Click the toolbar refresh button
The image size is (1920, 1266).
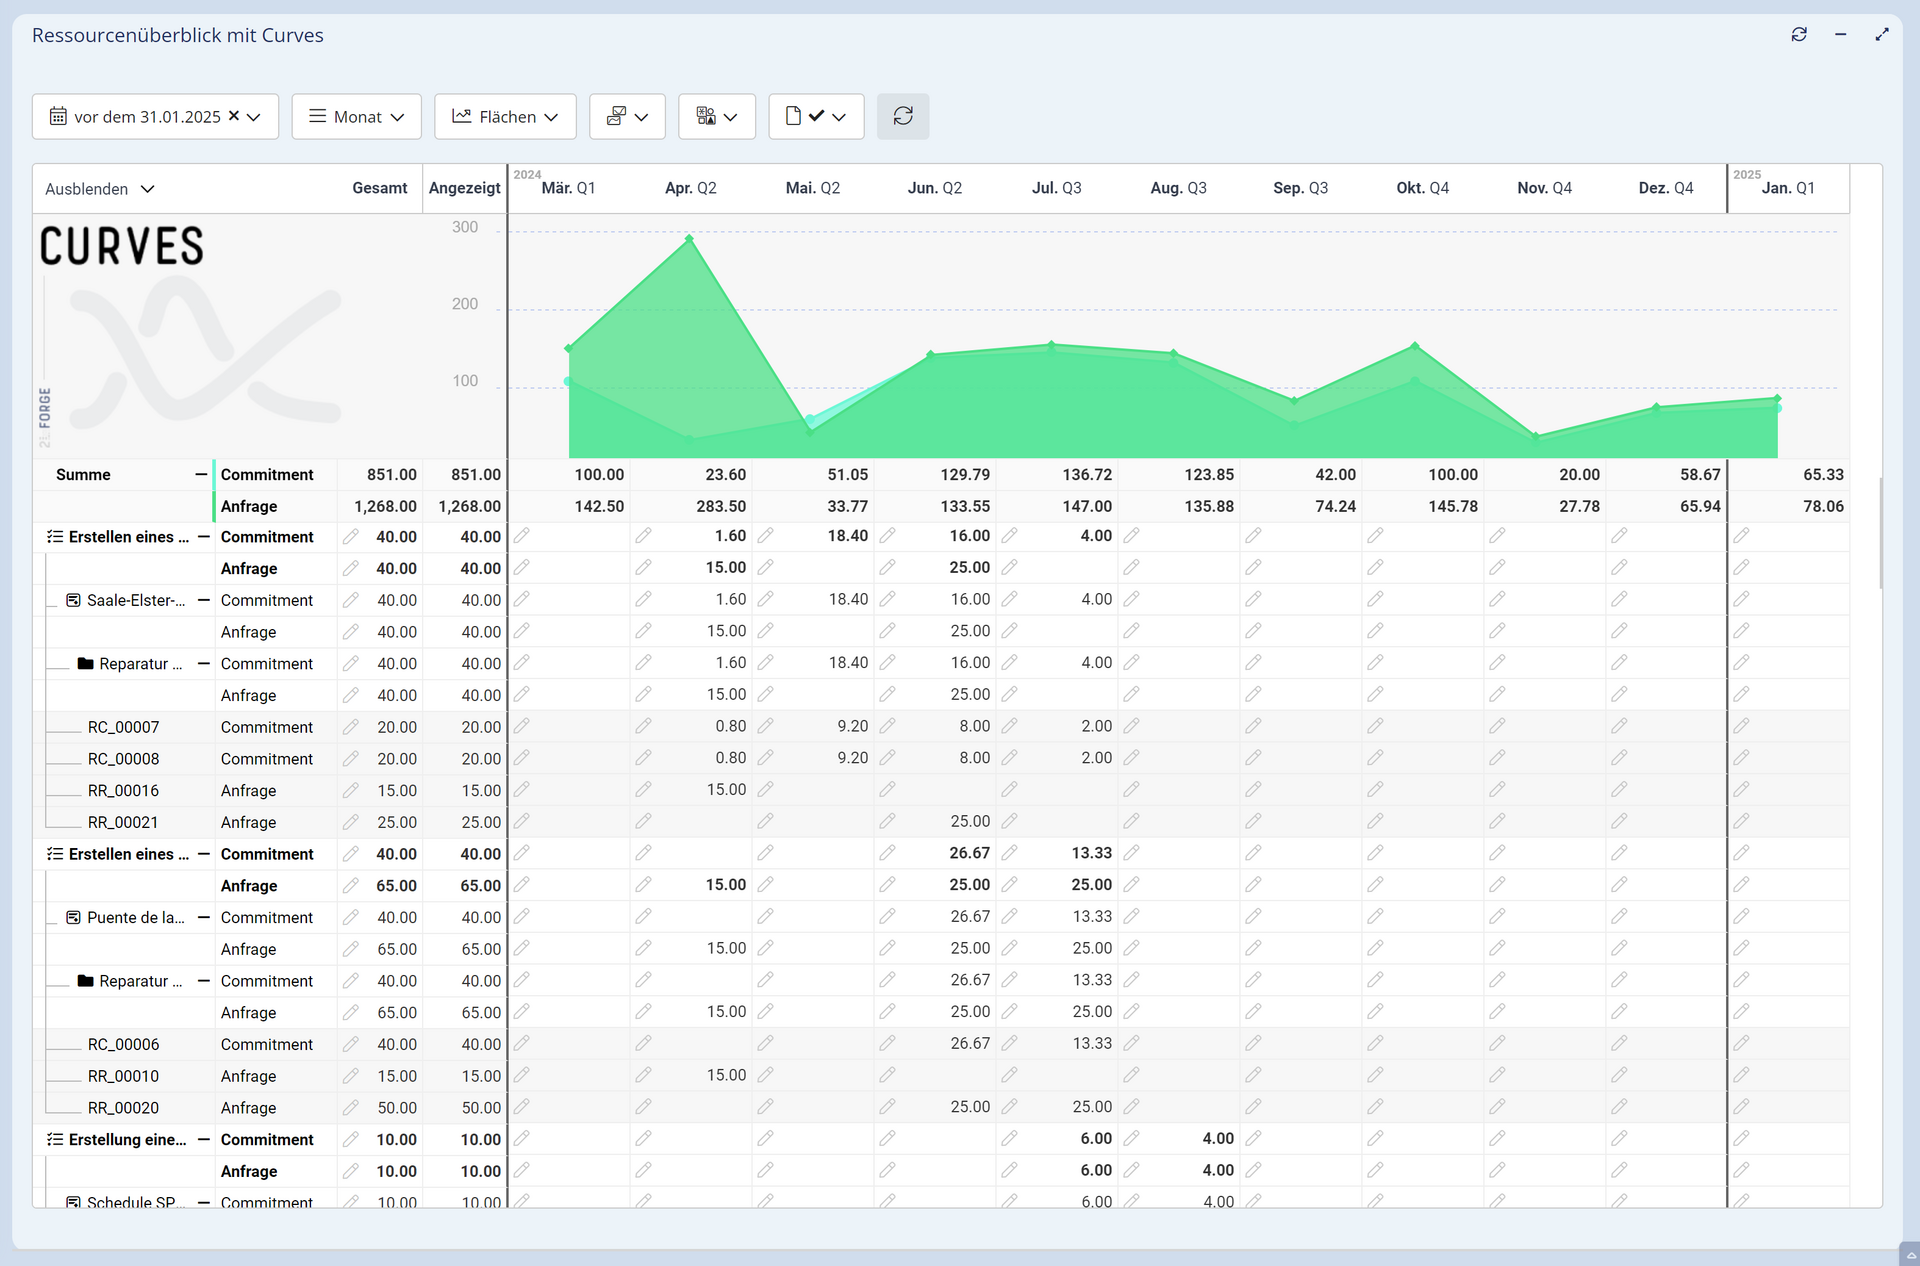click(x=902, y=117)
